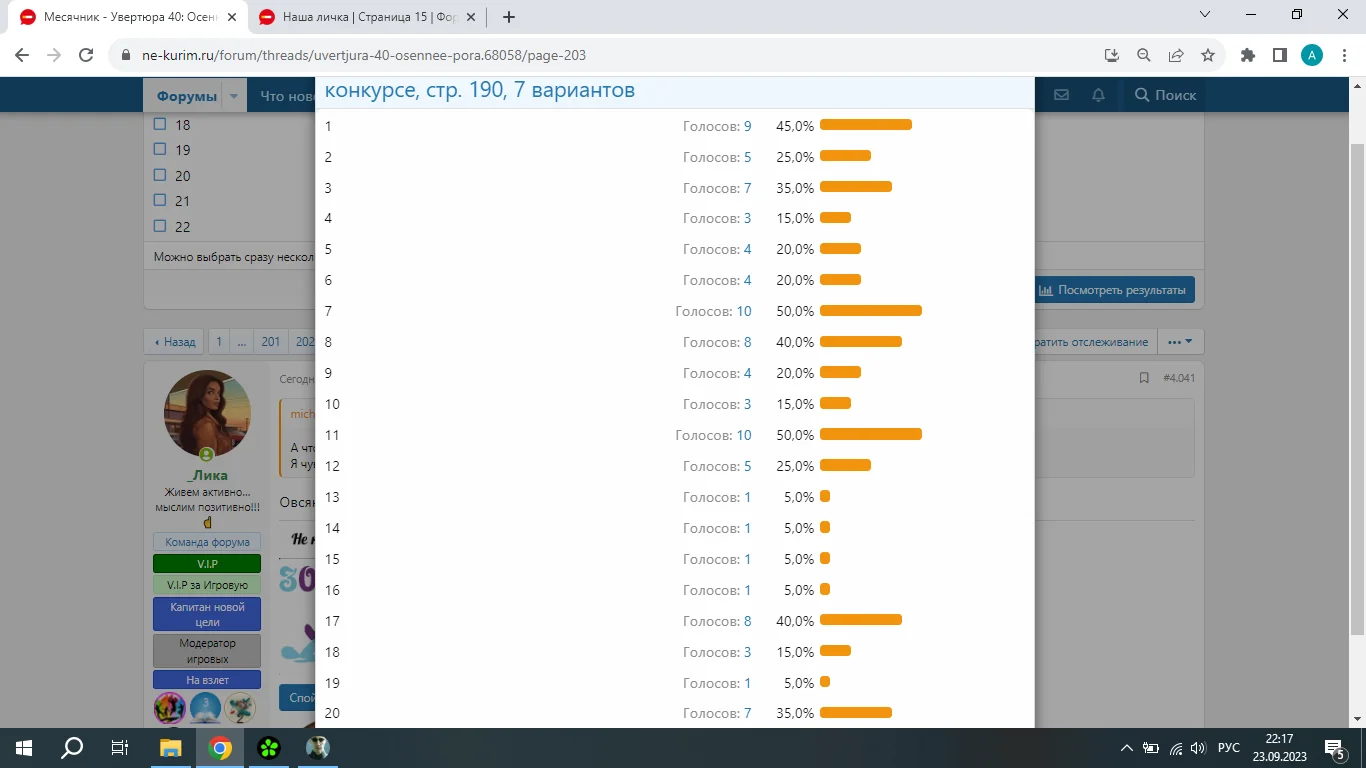Image resolution: width=1366 pixels, height=768 pixels.
Task: Open a new browser tab
Action: pos(509,17)
